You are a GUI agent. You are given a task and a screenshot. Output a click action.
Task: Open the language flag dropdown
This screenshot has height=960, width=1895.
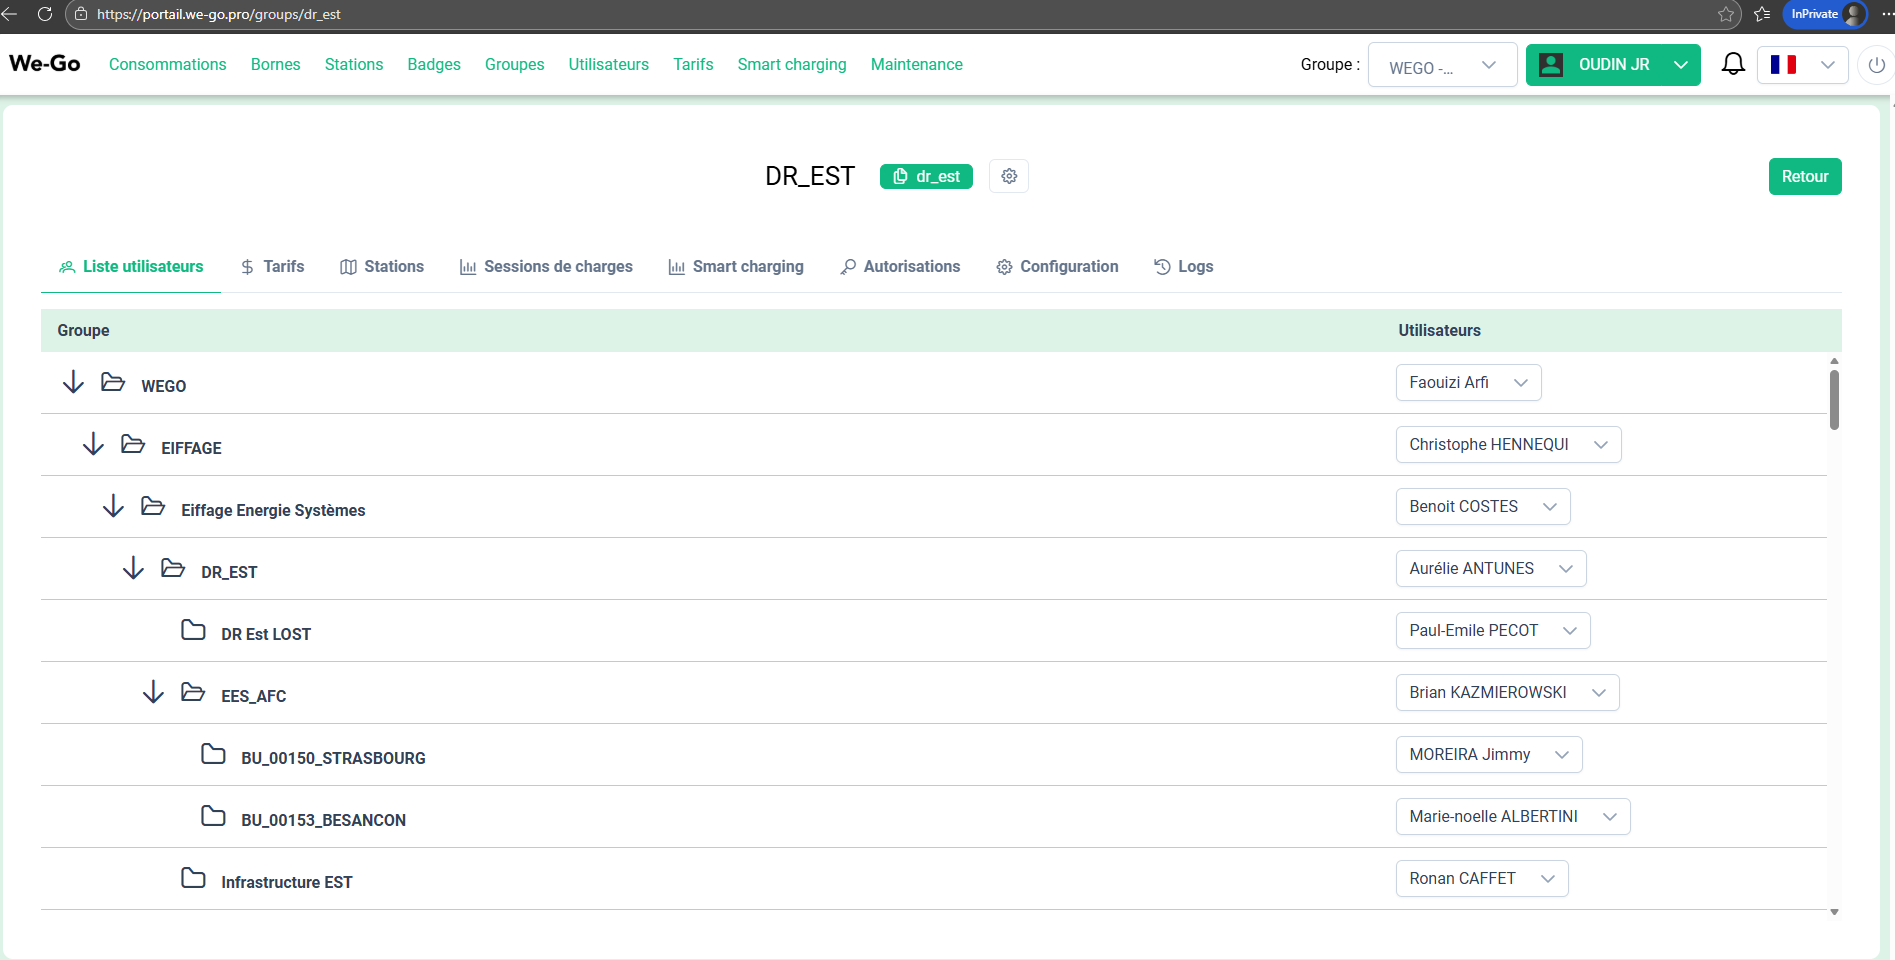(1802, 65)
